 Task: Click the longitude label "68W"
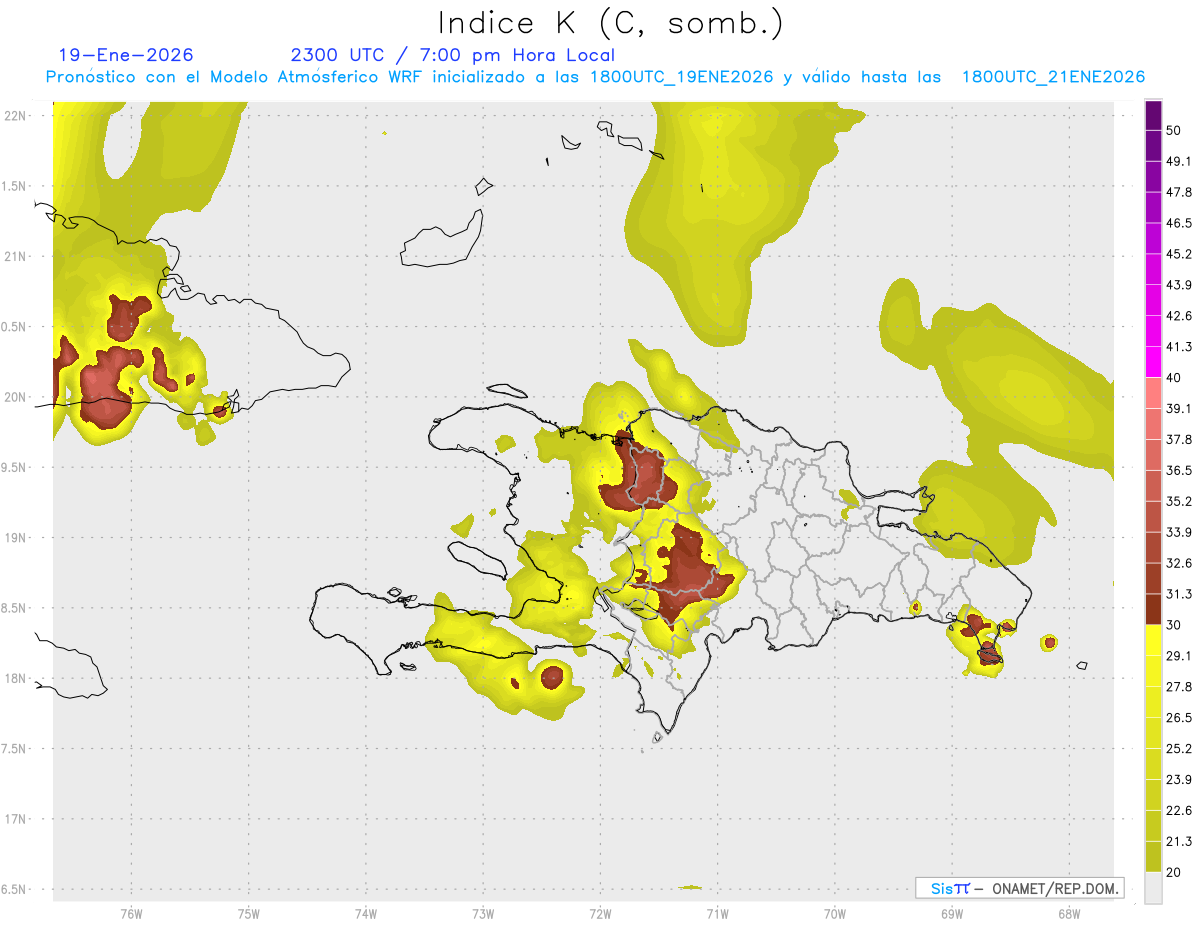click(x=1068, y=914)
